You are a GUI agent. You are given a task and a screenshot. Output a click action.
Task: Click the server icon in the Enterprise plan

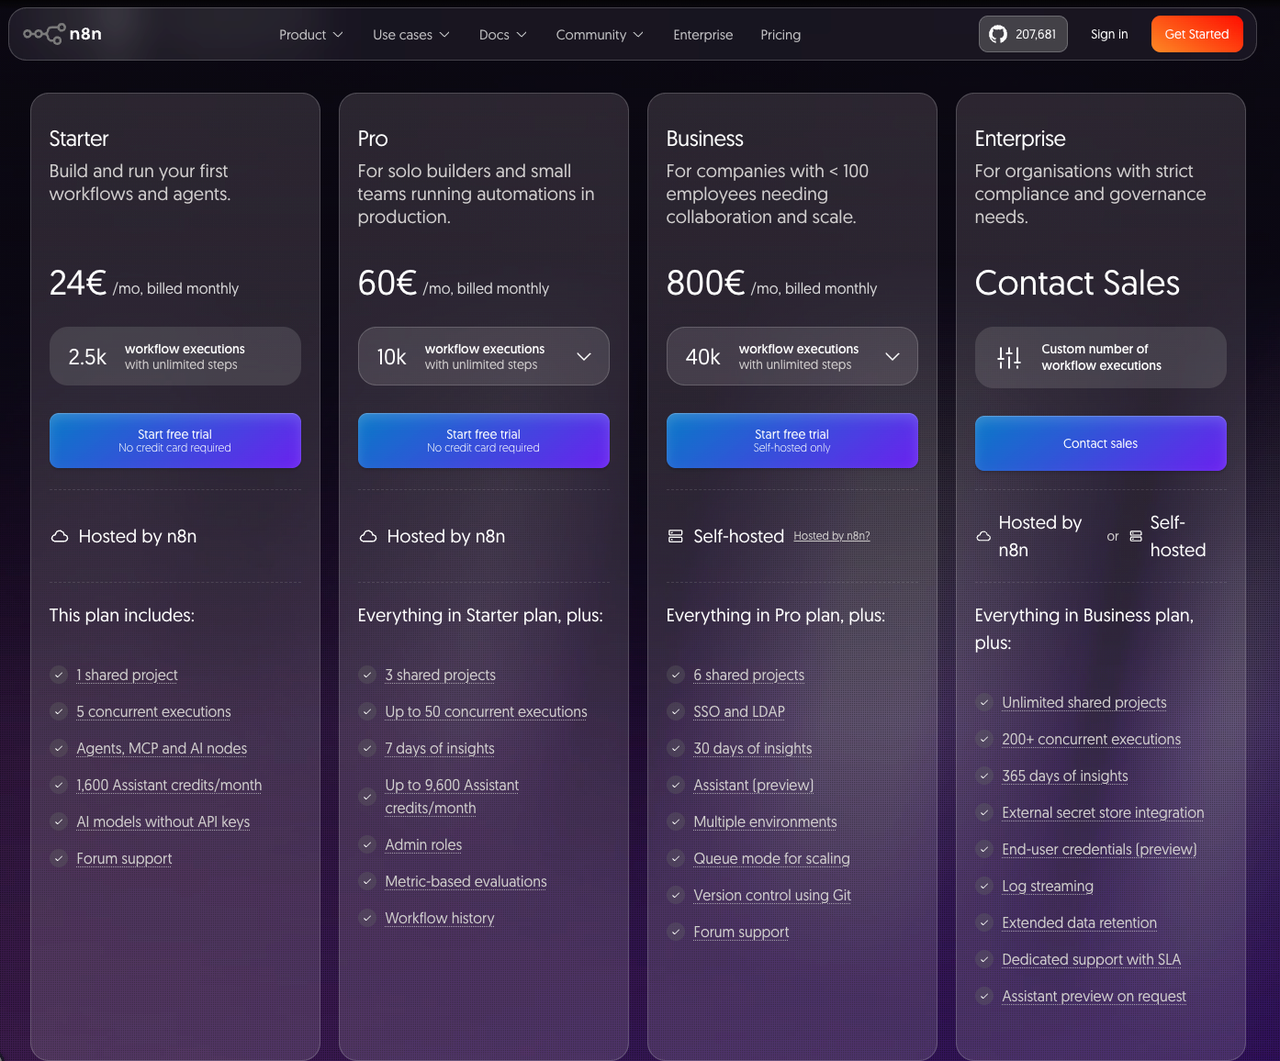pyautogui.click(x=1136, y=536)
